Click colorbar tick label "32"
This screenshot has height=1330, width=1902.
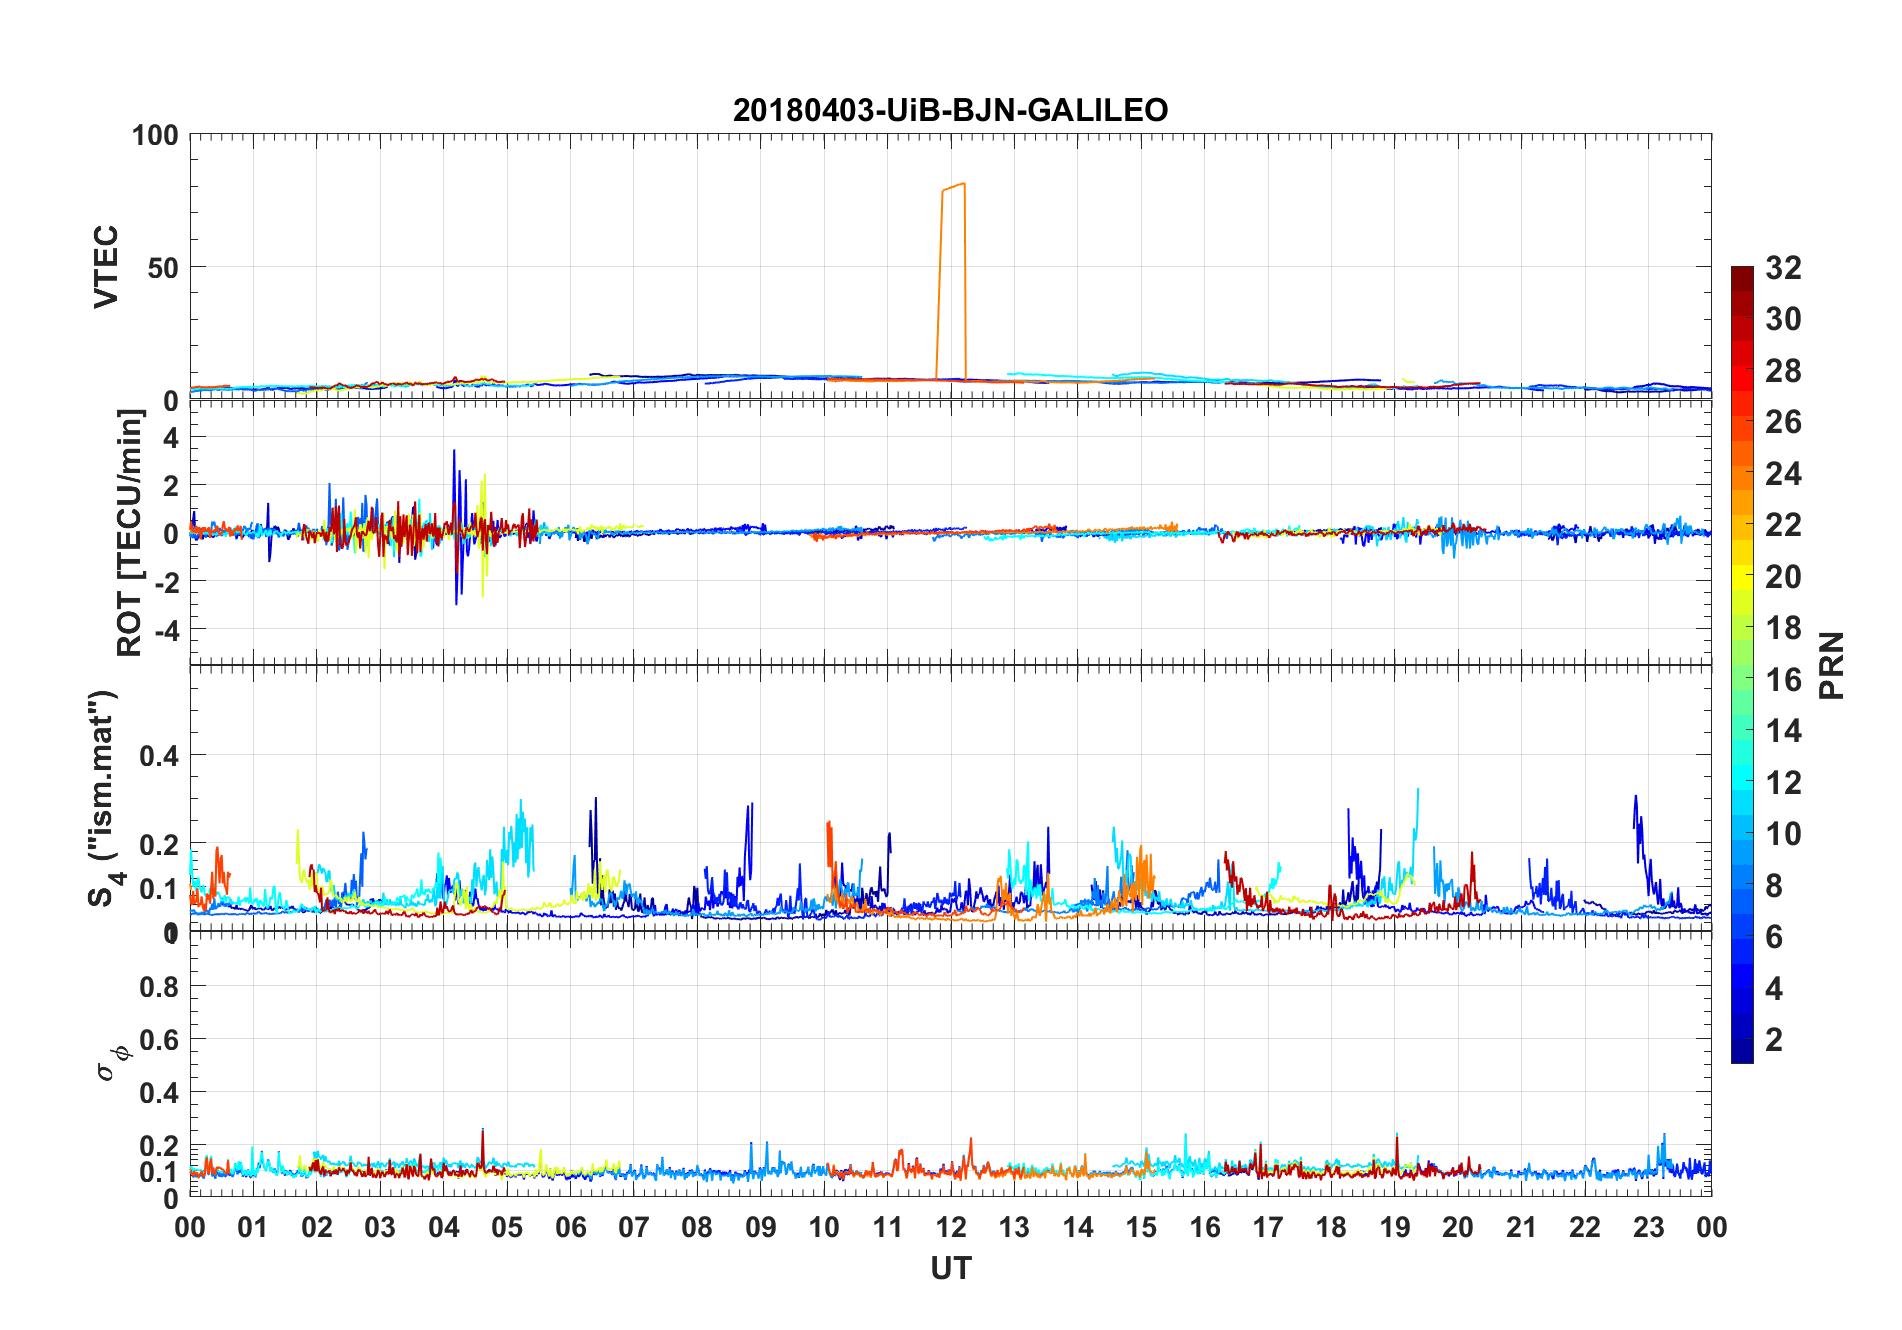coord(1783,268)
